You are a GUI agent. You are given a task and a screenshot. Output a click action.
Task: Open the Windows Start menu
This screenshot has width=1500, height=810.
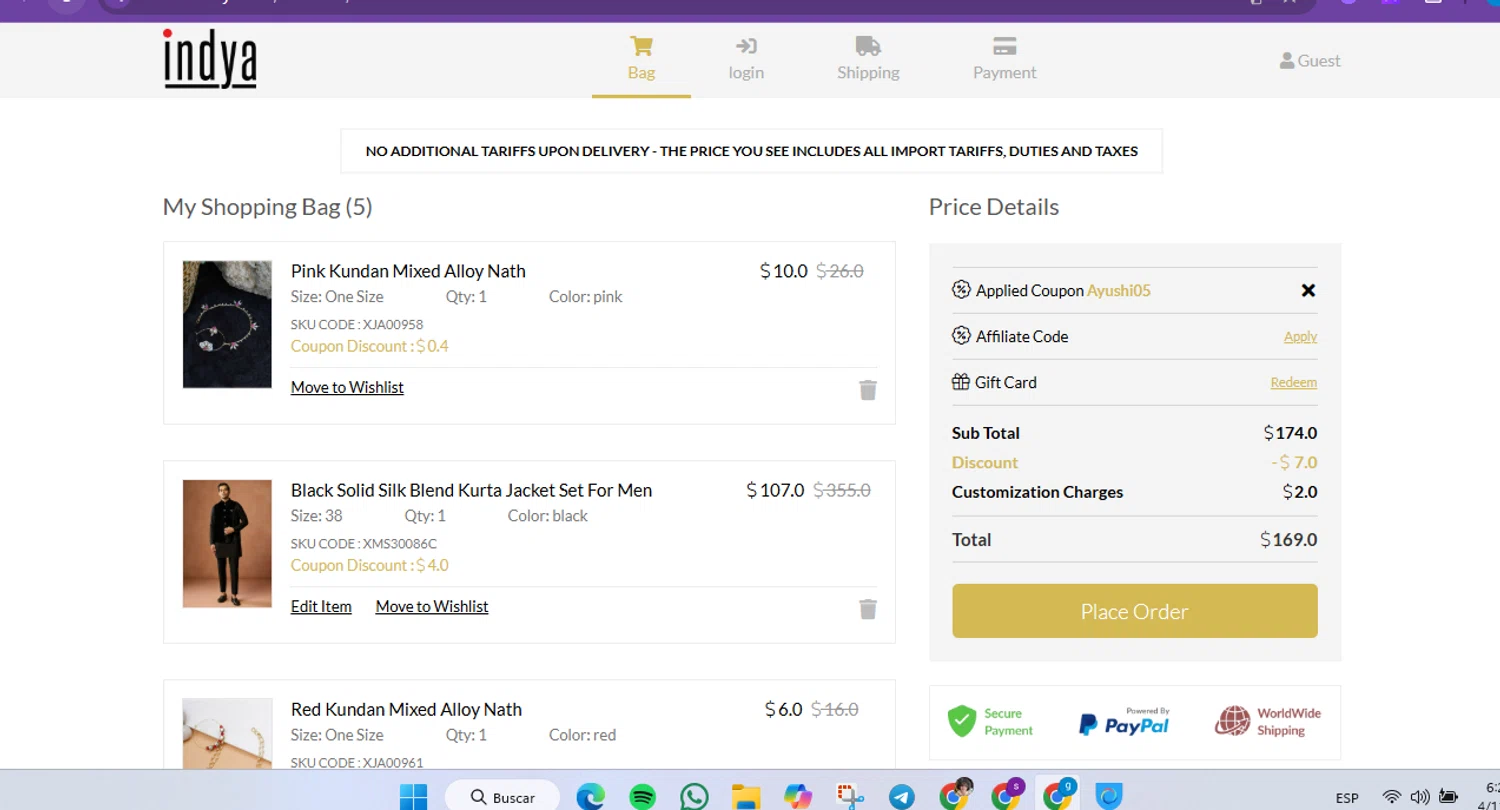pyautogui.click(x=414, y=797)
